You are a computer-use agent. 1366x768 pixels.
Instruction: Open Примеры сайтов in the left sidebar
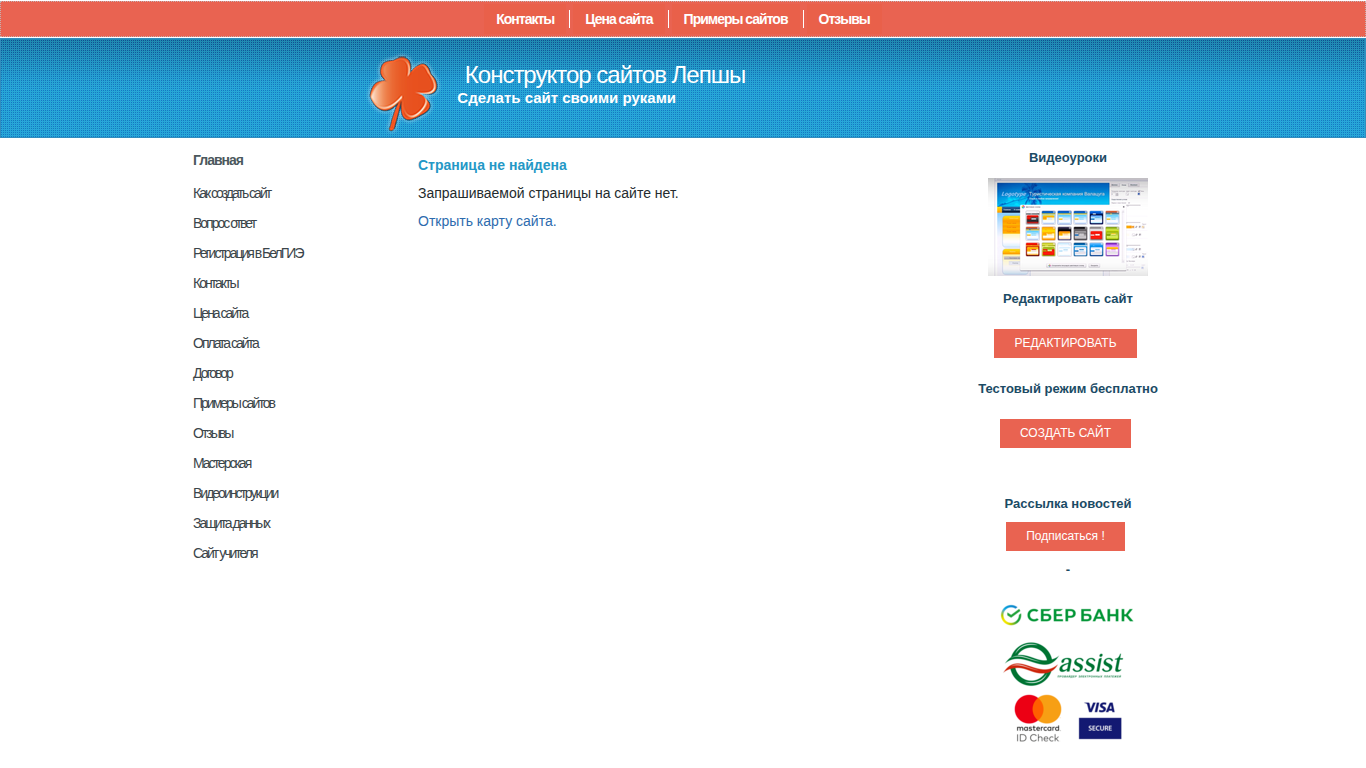234,403
